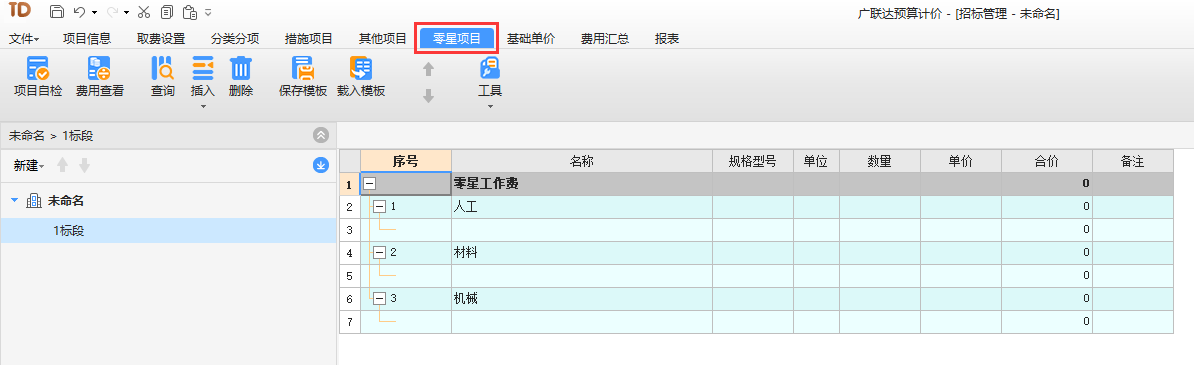
Task: Open the redo history dropdown arrow
Action: (x=126, y=13)
